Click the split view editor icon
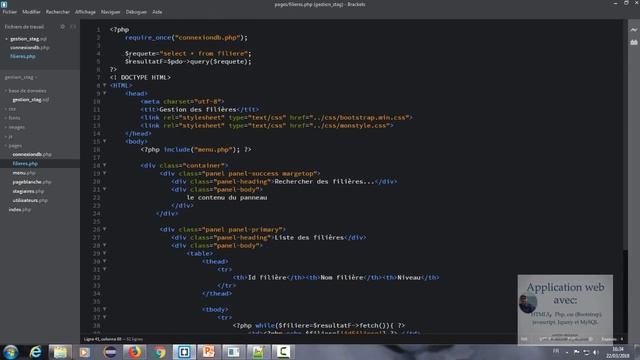This screenshot has height=360, width=640. point(73,27)
